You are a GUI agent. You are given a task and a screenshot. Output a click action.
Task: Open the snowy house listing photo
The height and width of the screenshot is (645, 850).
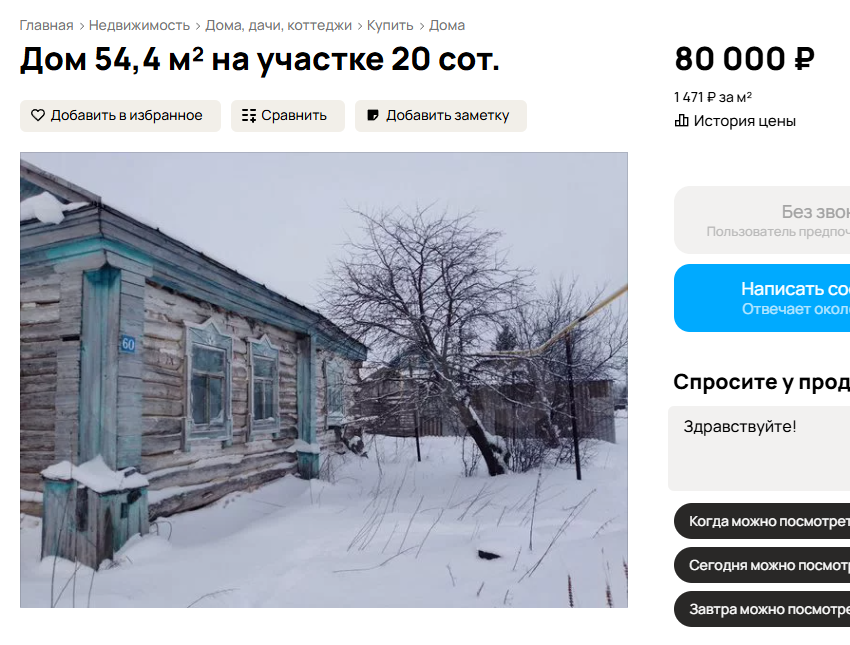[x=324, y=380]
